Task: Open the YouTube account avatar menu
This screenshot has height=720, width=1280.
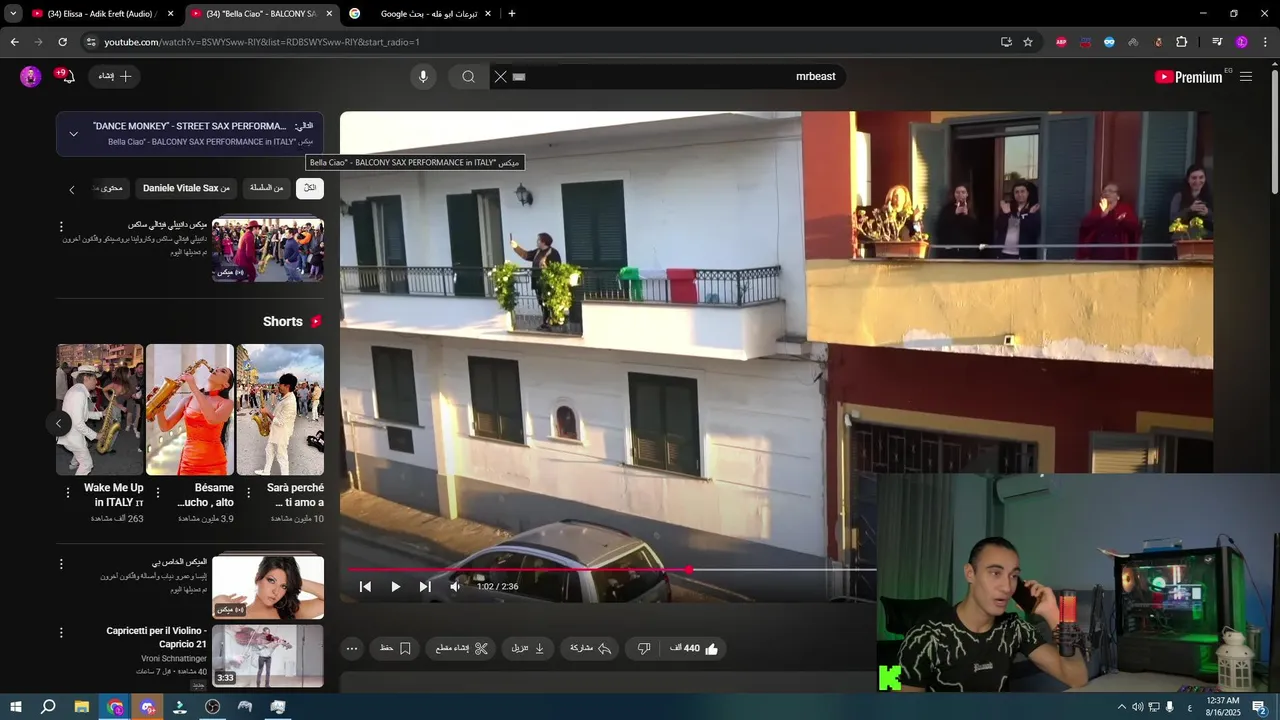Action: (30, 77)
